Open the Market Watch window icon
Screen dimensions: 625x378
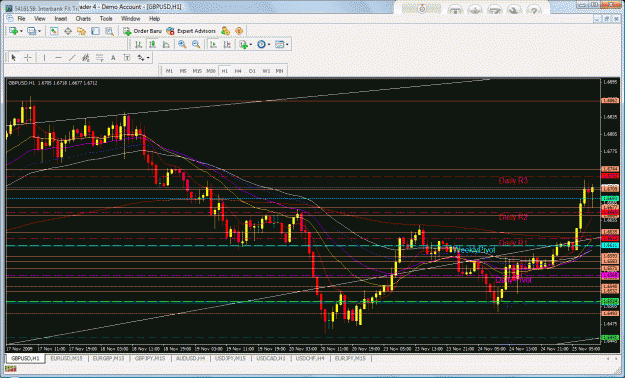point(54,31)
